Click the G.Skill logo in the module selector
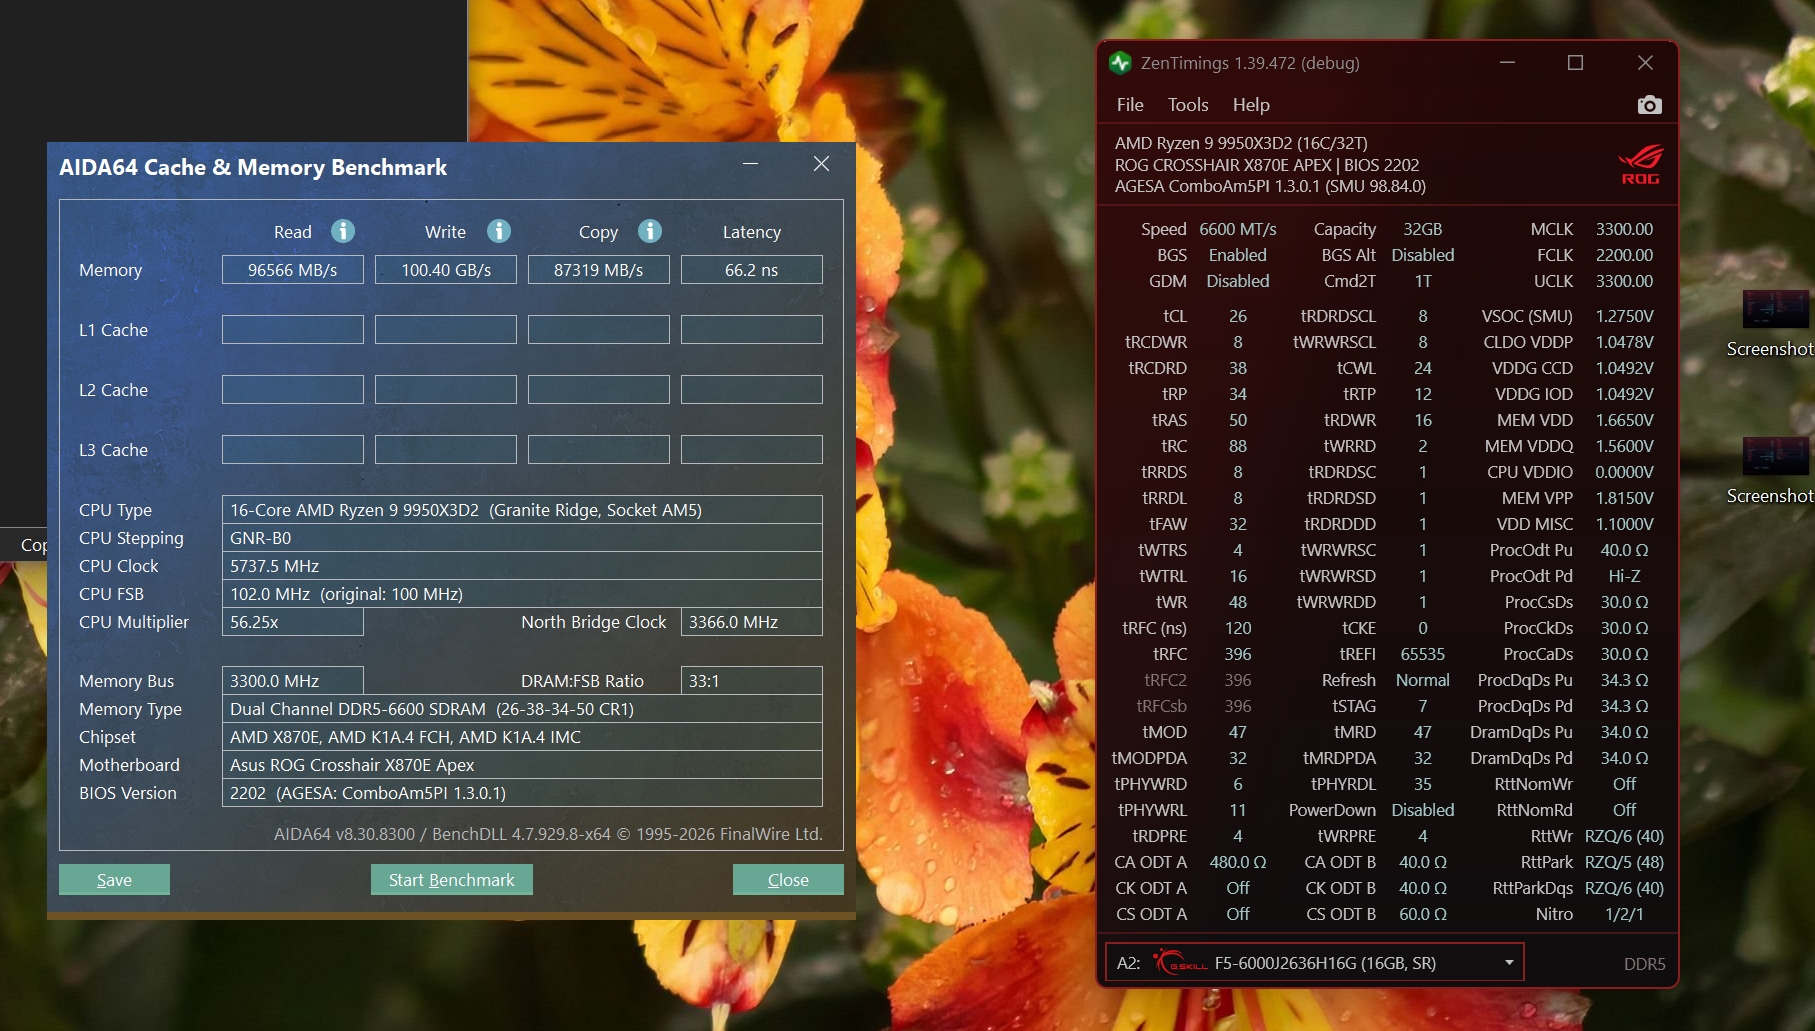 [x=1180, y=963]
